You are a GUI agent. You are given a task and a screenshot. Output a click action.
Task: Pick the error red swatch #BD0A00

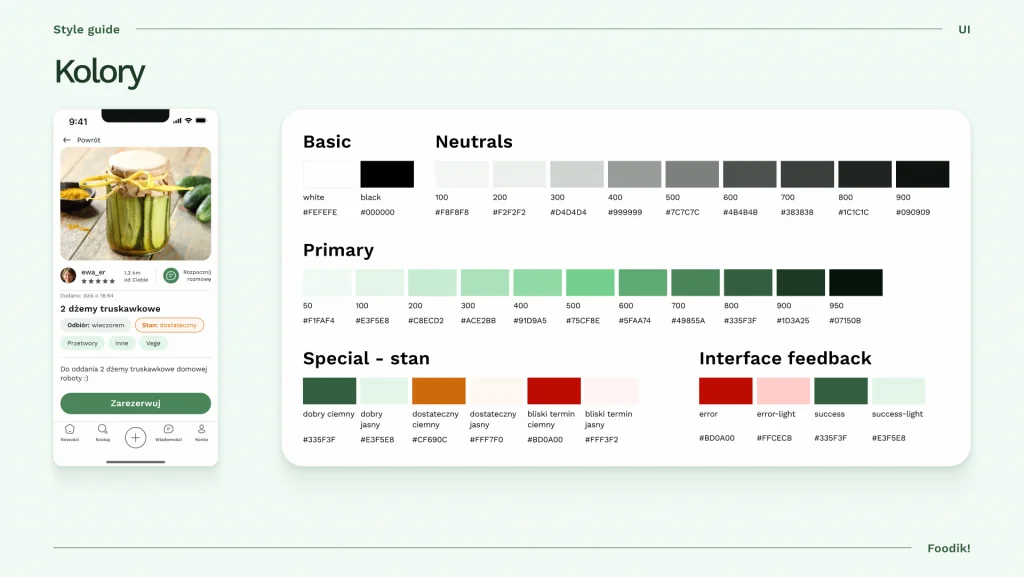click(726, 390)
